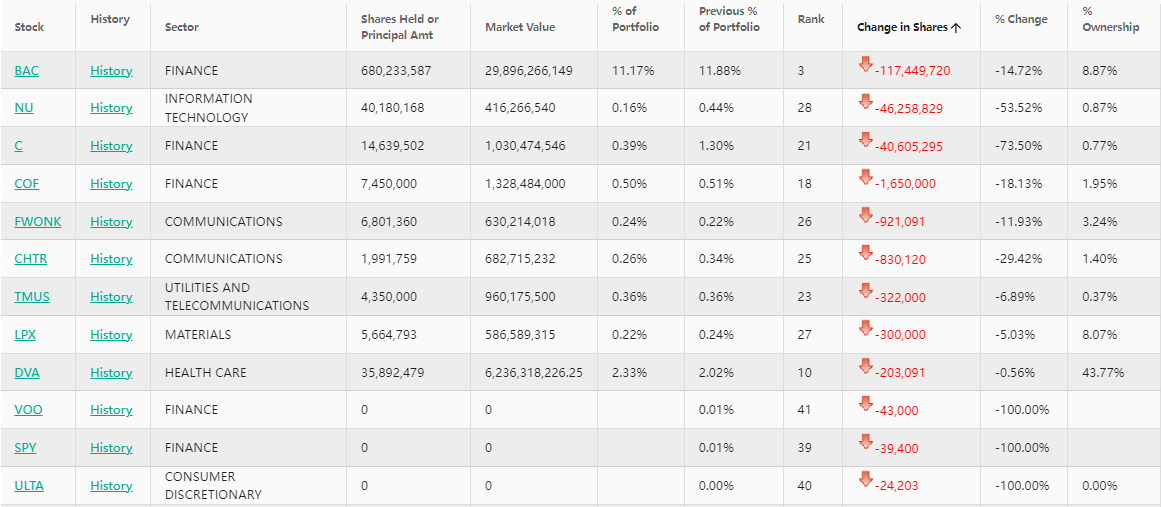Click the red decrease arrow for COF

[866, 178]
